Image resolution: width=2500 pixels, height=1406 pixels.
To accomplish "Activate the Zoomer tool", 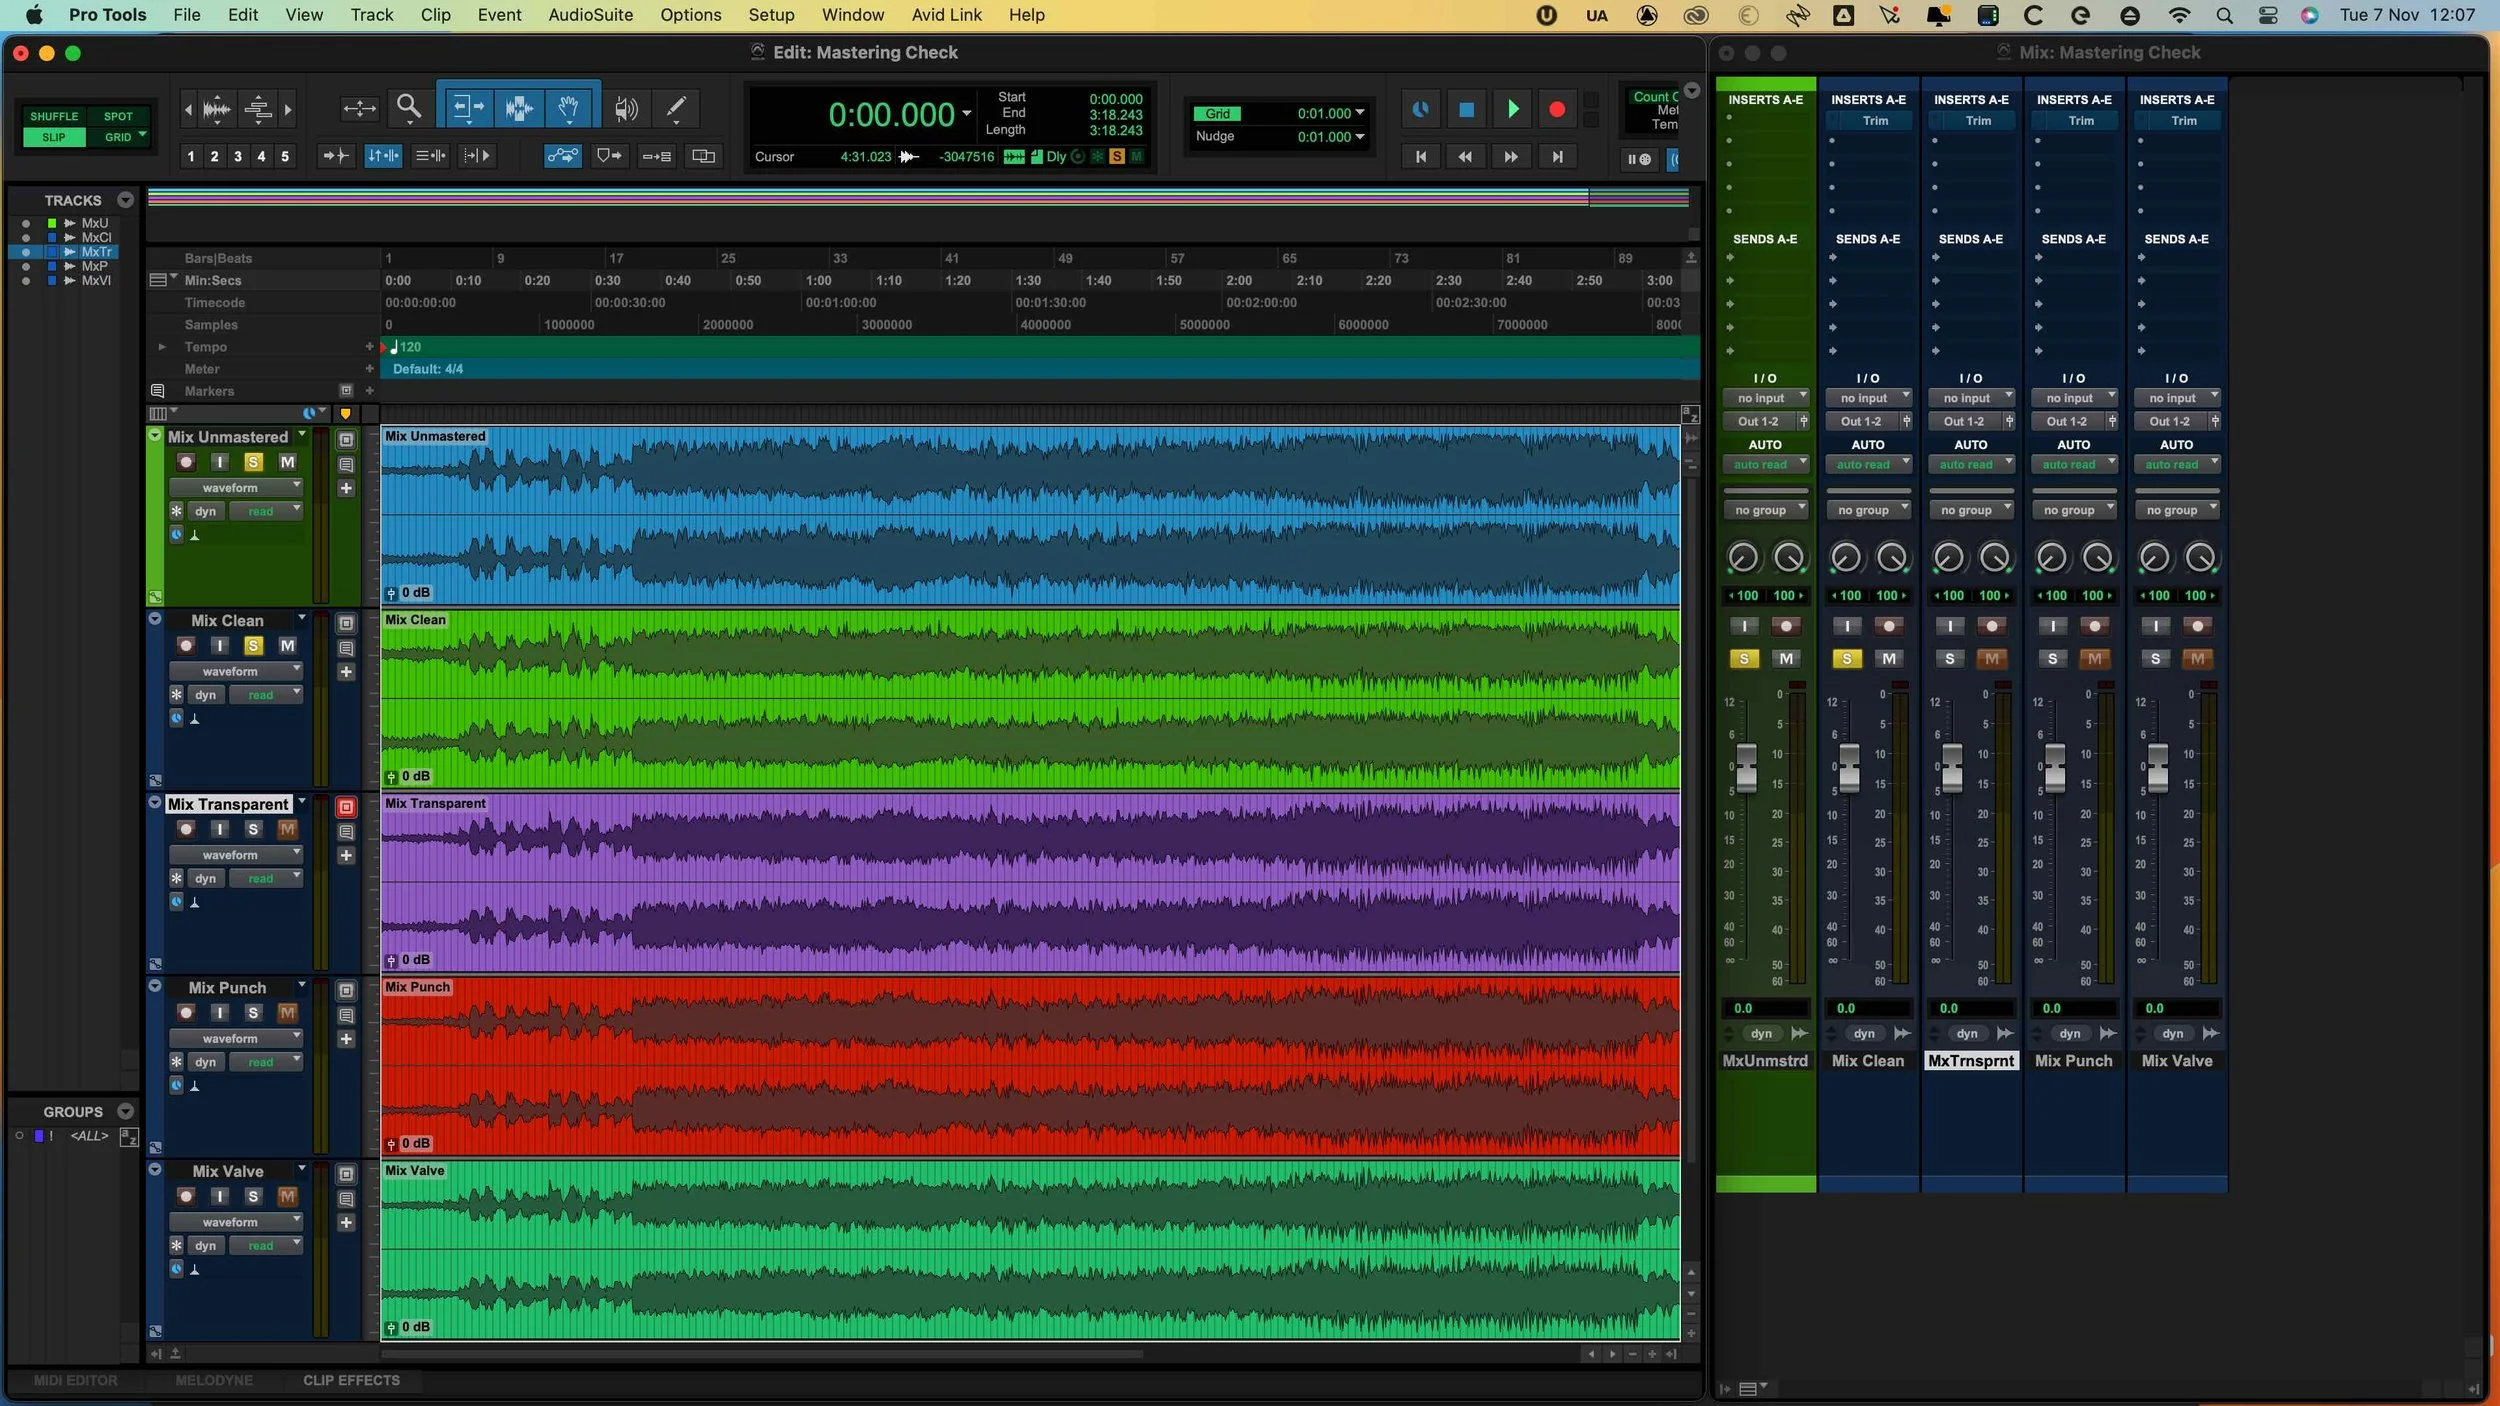I will pos(409,107).
